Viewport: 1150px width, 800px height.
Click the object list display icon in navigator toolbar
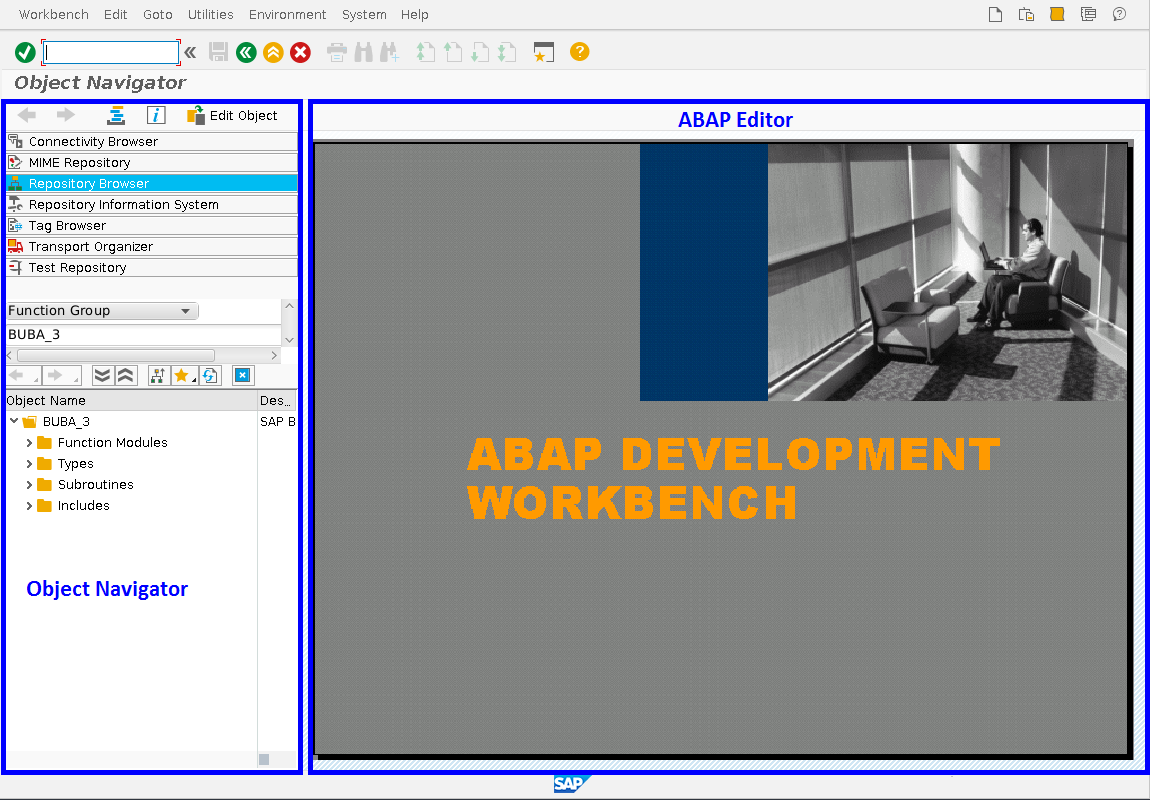tap(116, 115)
